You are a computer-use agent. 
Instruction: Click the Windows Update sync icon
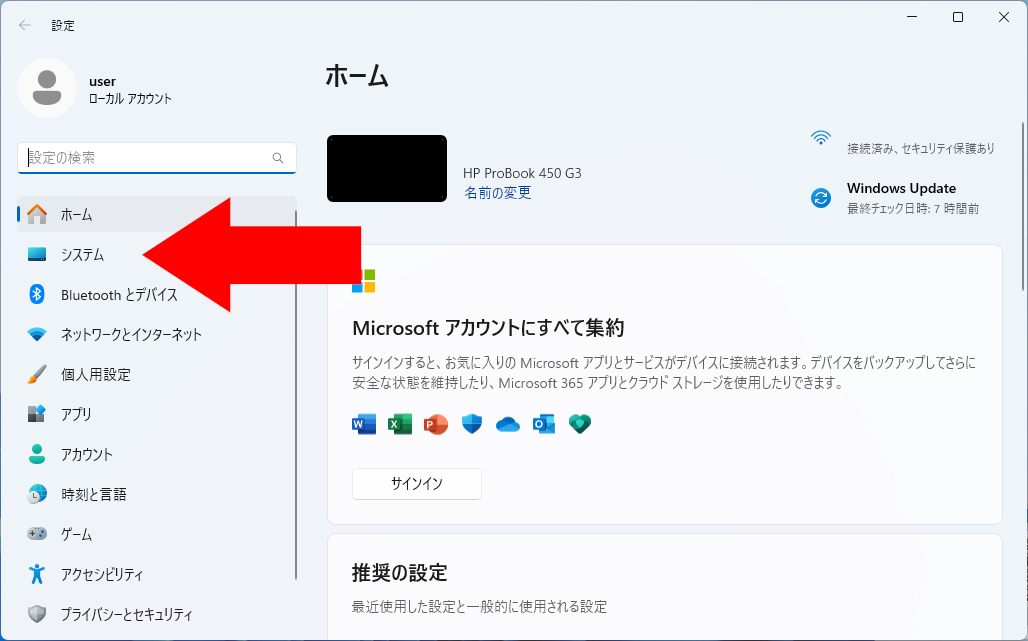pos(821,198)
